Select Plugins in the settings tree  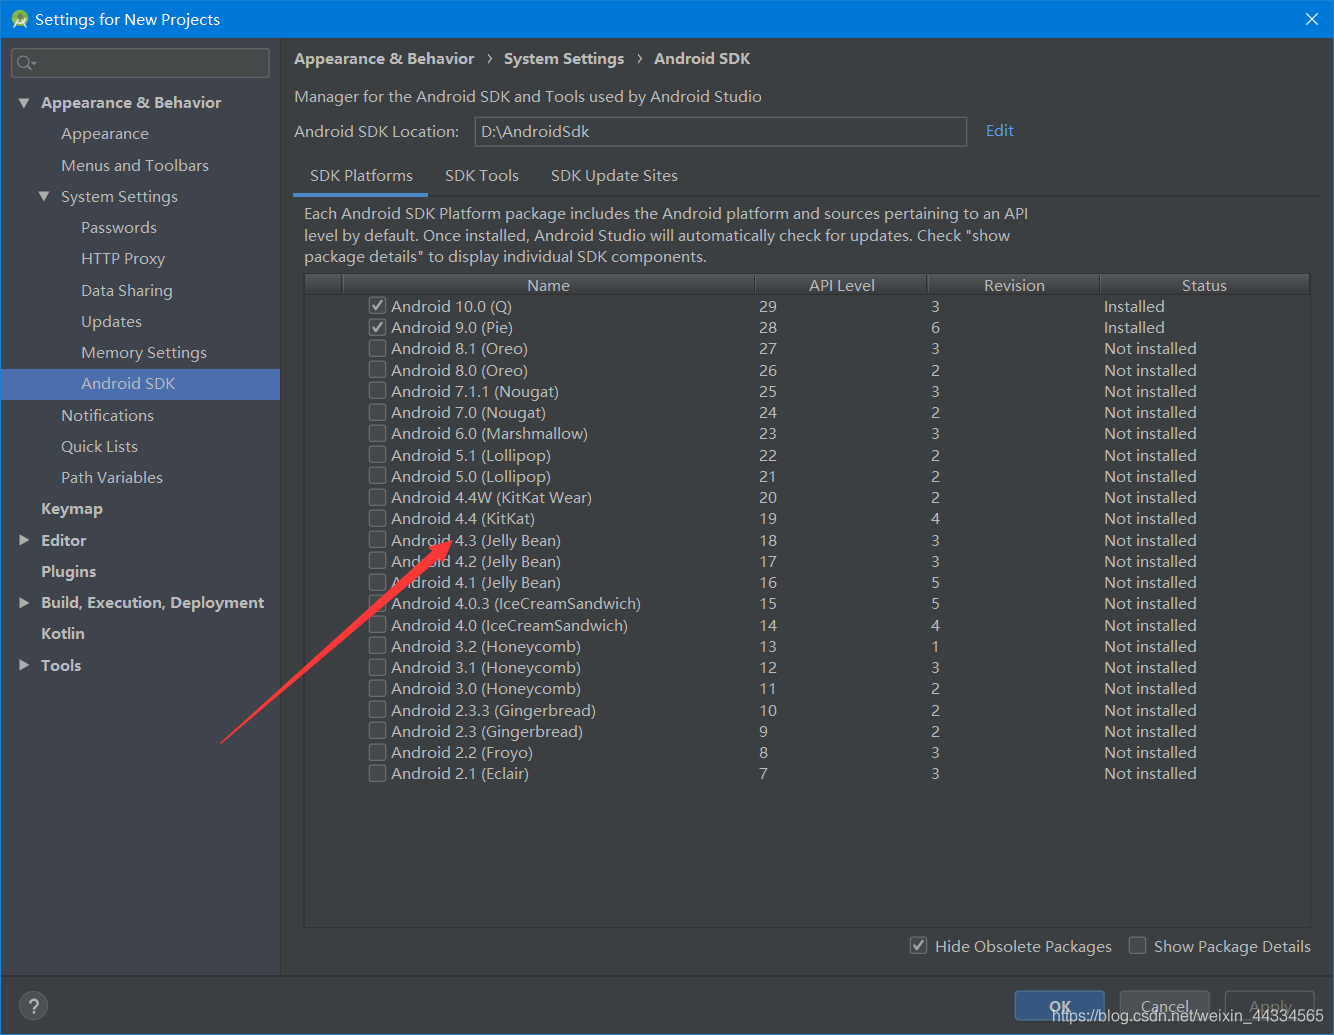click(x=69, y=572)
